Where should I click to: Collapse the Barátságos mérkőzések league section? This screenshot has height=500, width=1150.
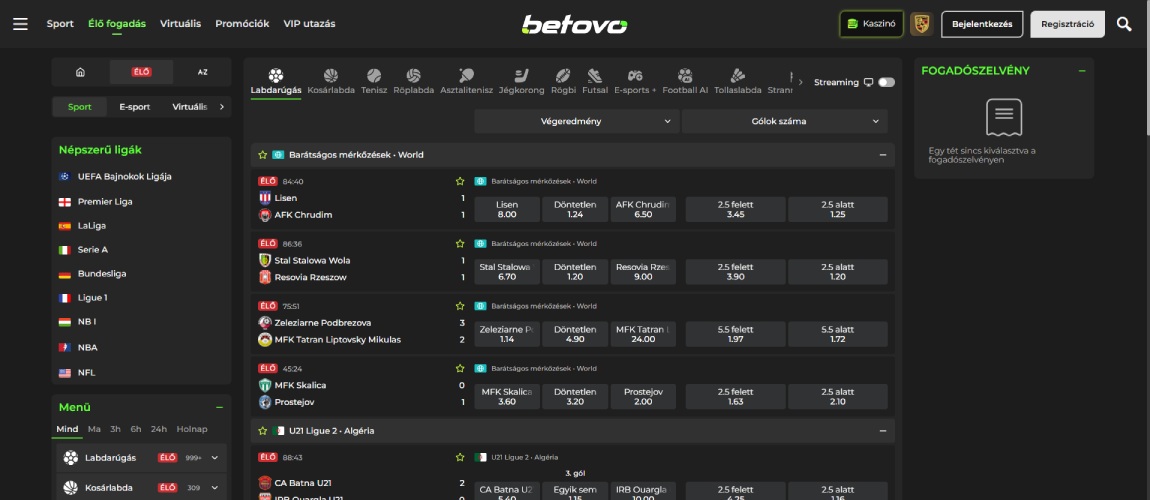pyautogui.click(x=882, y=155)
